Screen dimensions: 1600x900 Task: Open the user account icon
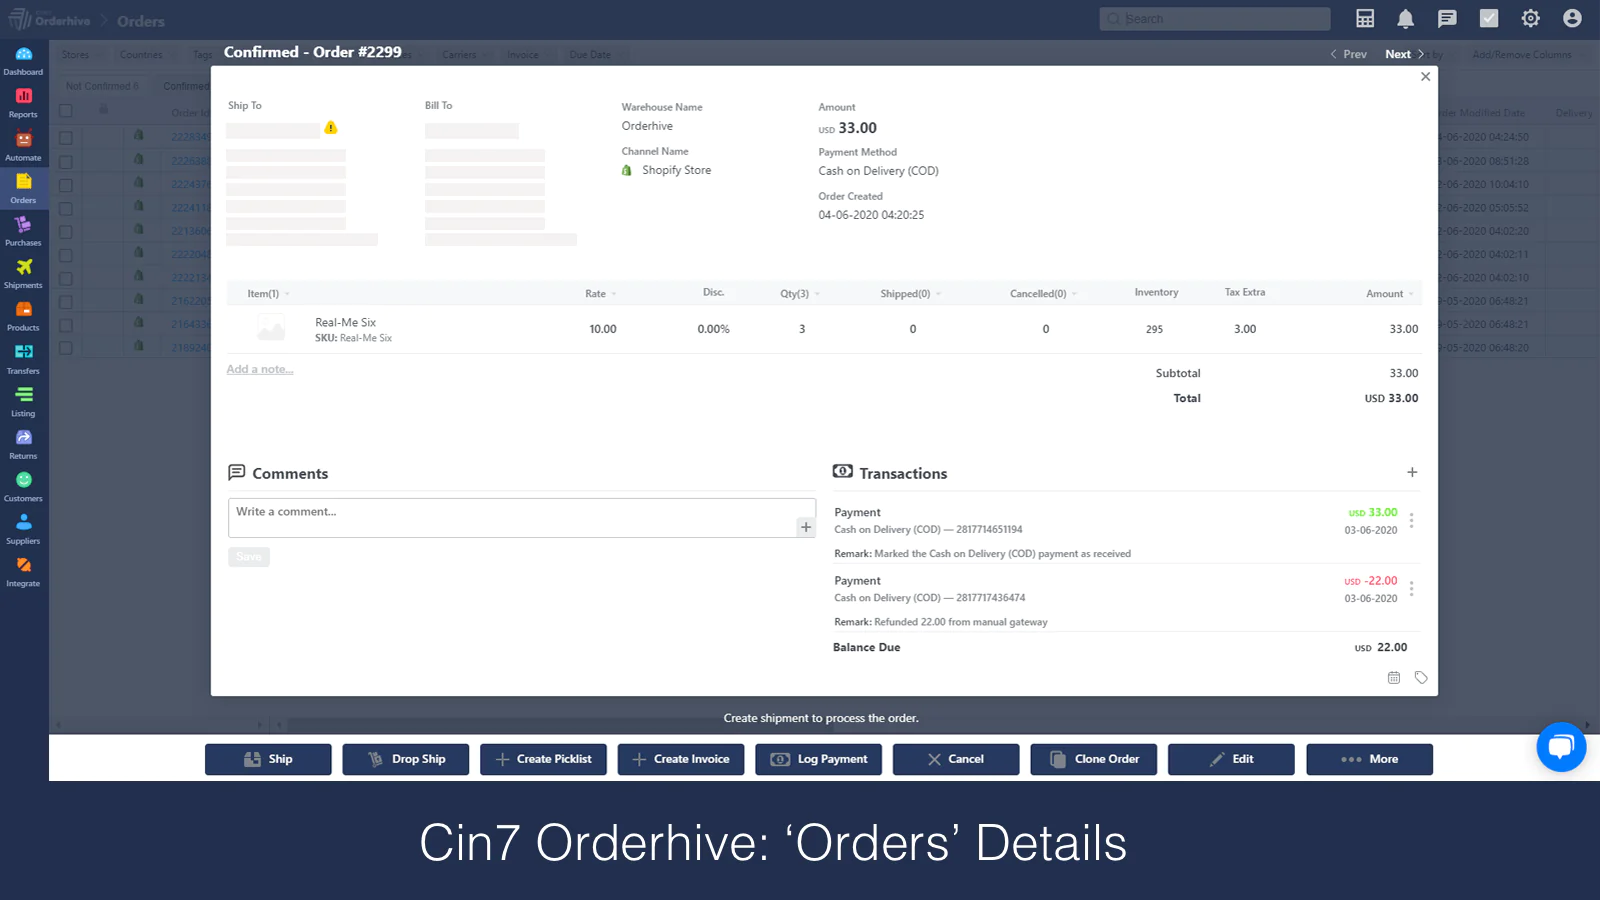(1572, 18)
